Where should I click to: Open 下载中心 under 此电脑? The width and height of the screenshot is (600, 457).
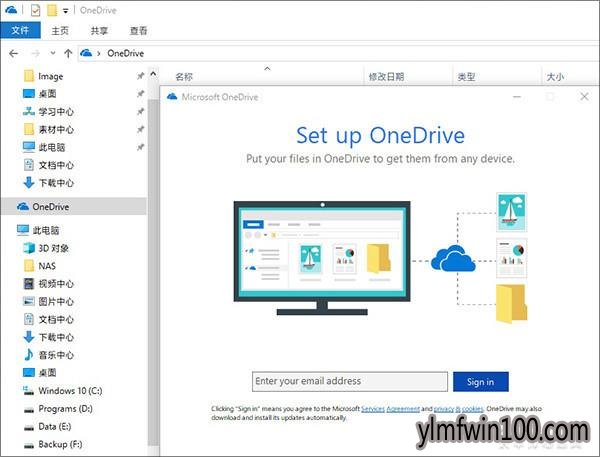pyautogui.click(x=48, y=337)
